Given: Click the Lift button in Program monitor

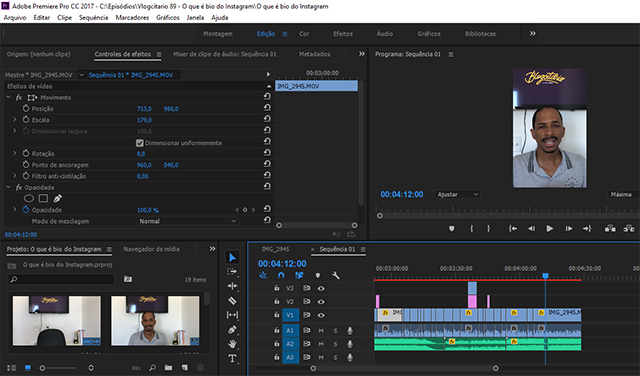Looking at the screenshot, I should [x=610, y=229].
